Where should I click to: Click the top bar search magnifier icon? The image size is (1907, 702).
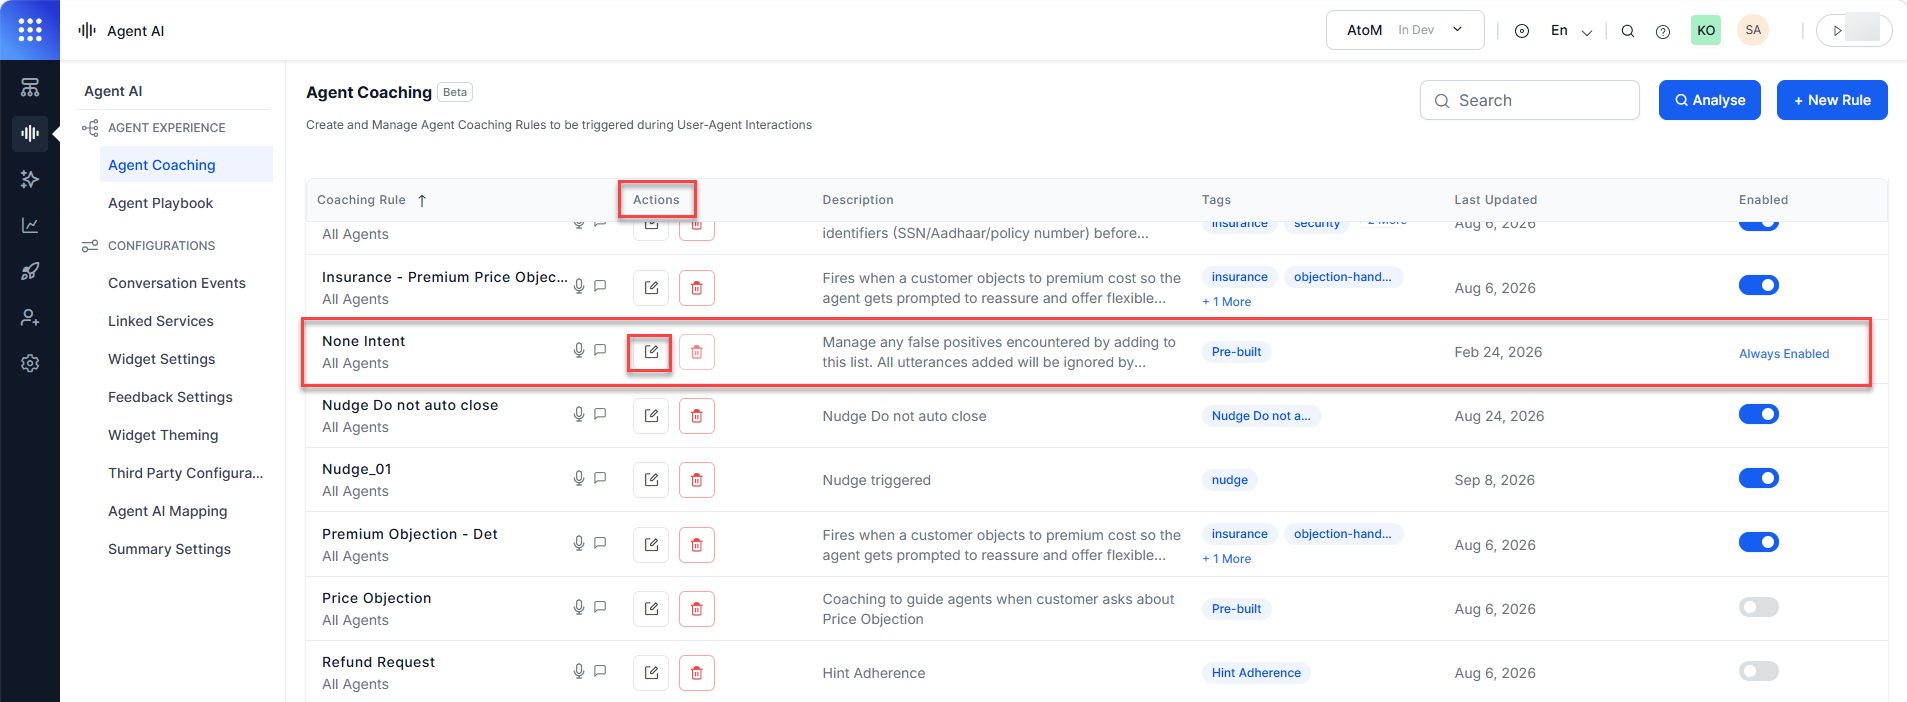[x=1628, y=31]
